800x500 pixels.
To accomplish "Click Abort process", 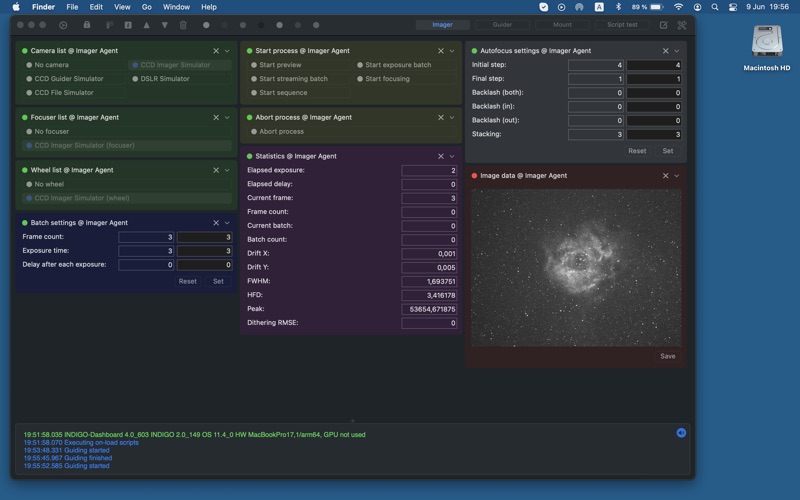I will [x=352, y=131].
